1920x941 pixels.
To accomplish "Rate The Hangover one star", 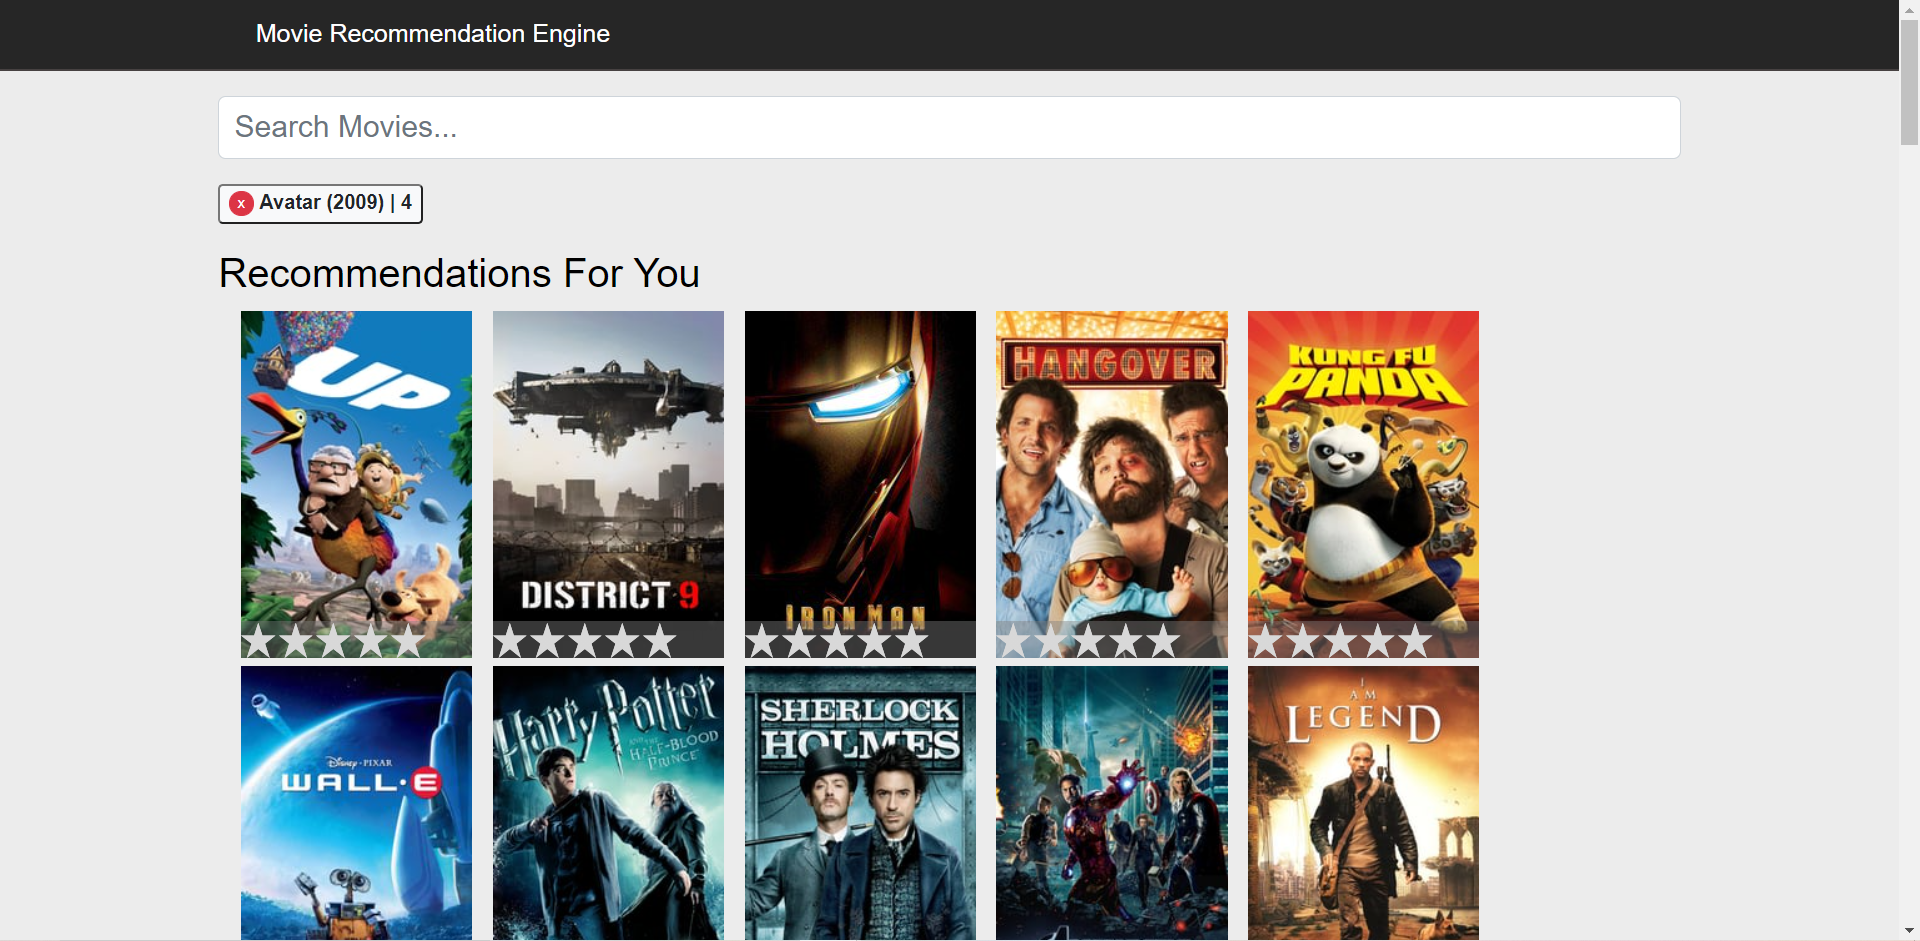I will pos(1014,640).
